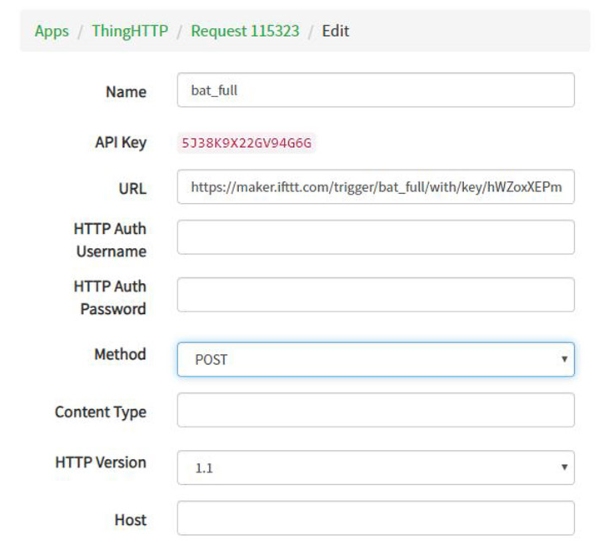Open the Request 115323 breadcrumb link

(244, 31)
